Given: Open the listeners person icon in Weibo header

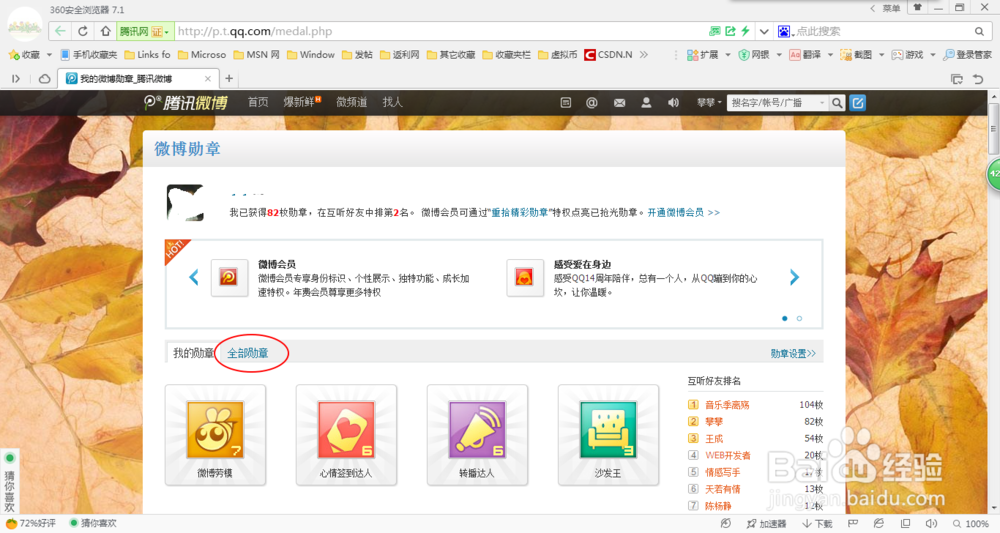Looking at the screenshot, I should click(646, 102).
